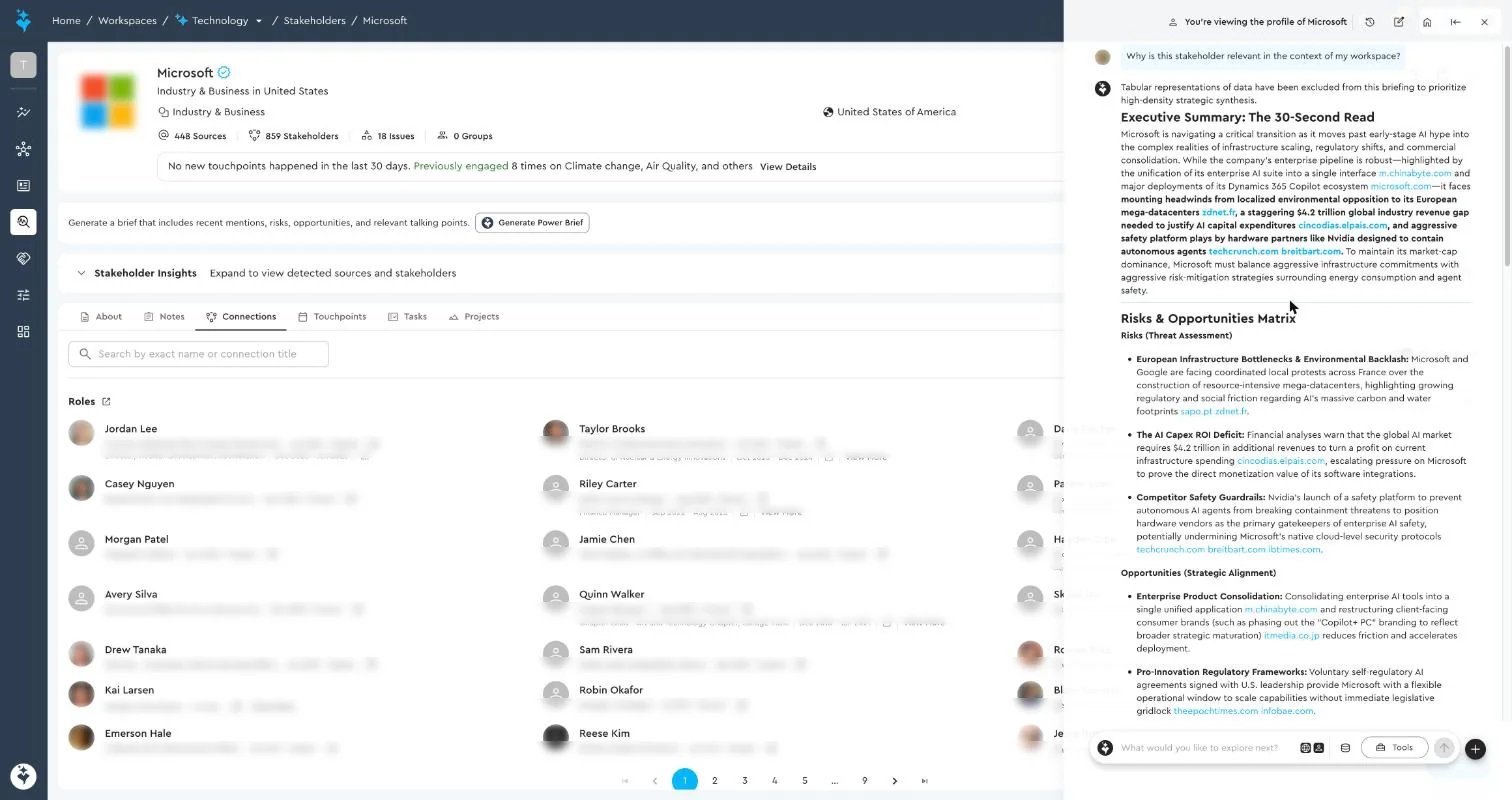Viewport: 1512px width, 800px height.
Task: Open the workspace avatar labeled T in the sidebar
Action: pos(23,65)
